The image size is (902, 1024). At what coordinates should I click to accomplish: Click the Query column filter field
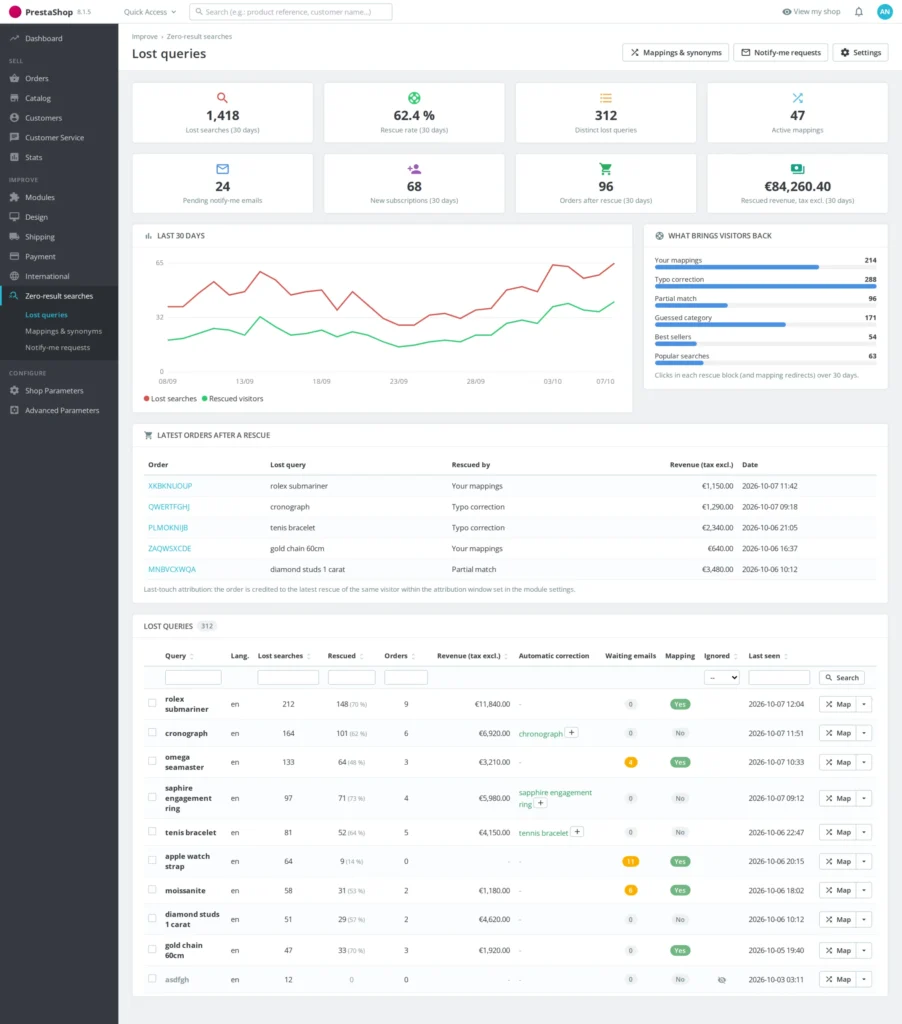coord(193,677)
